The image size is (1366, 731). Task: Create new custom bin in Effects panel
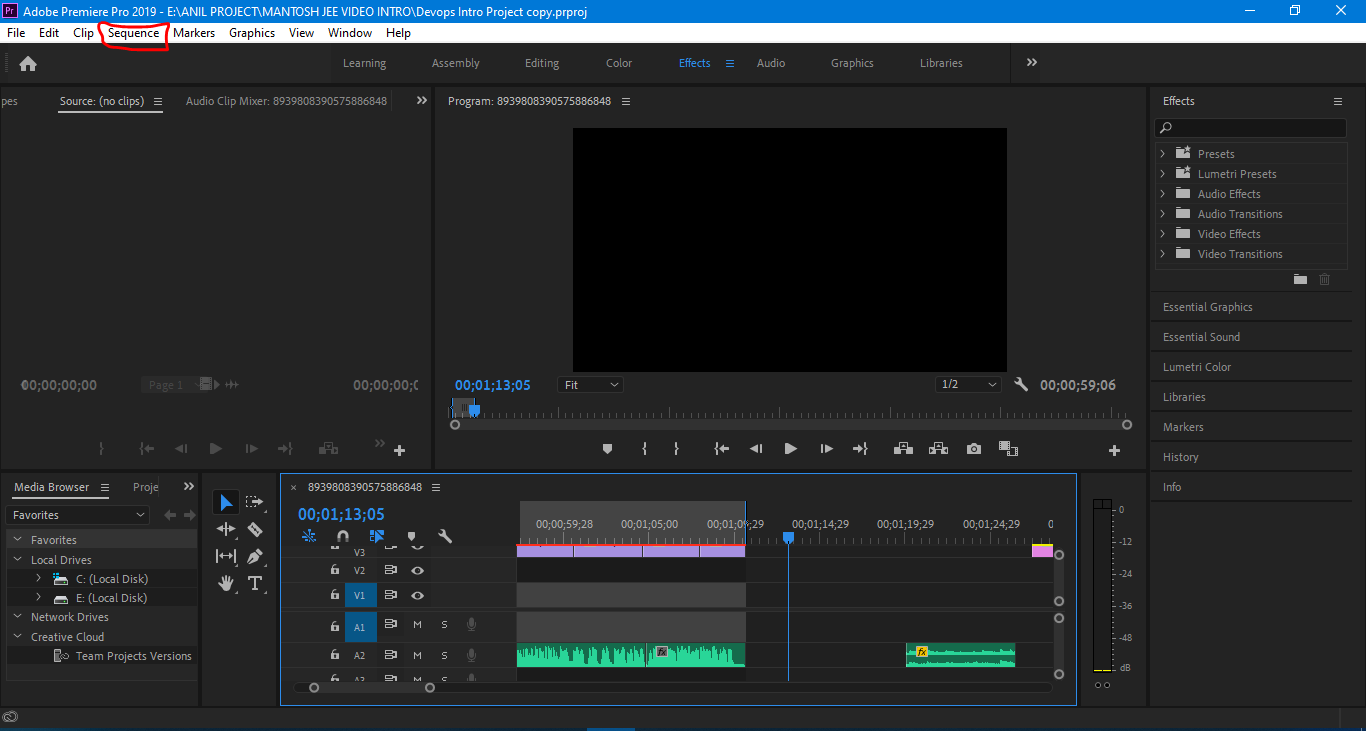click(x=1300, y=280)
